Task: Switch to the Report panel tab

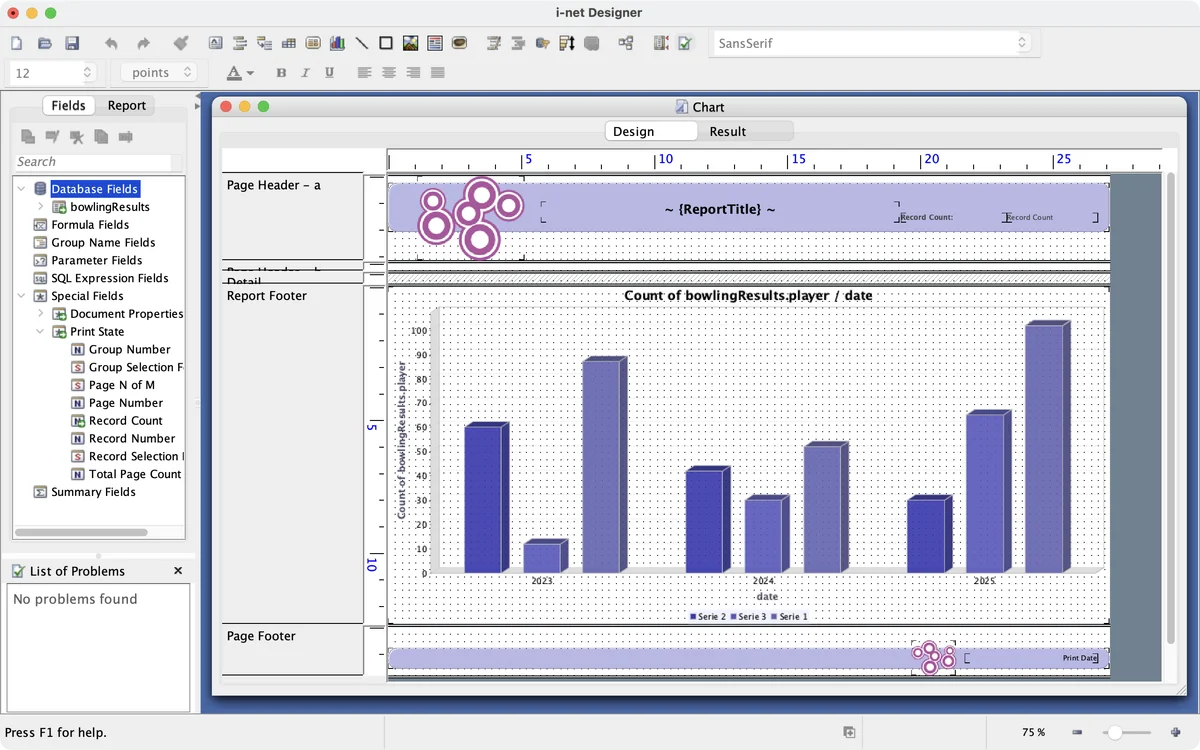Action: [127, 105]
